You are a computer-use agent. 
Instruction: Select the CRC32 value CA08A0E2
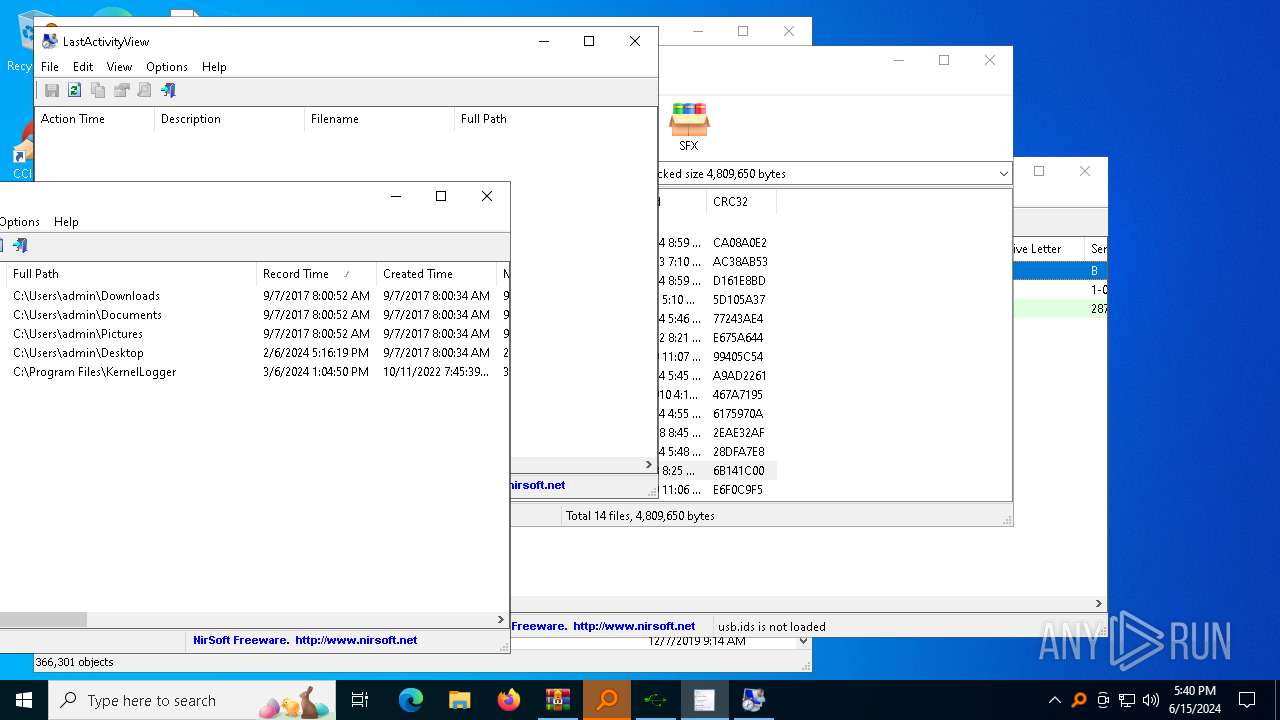coord(739,243)
